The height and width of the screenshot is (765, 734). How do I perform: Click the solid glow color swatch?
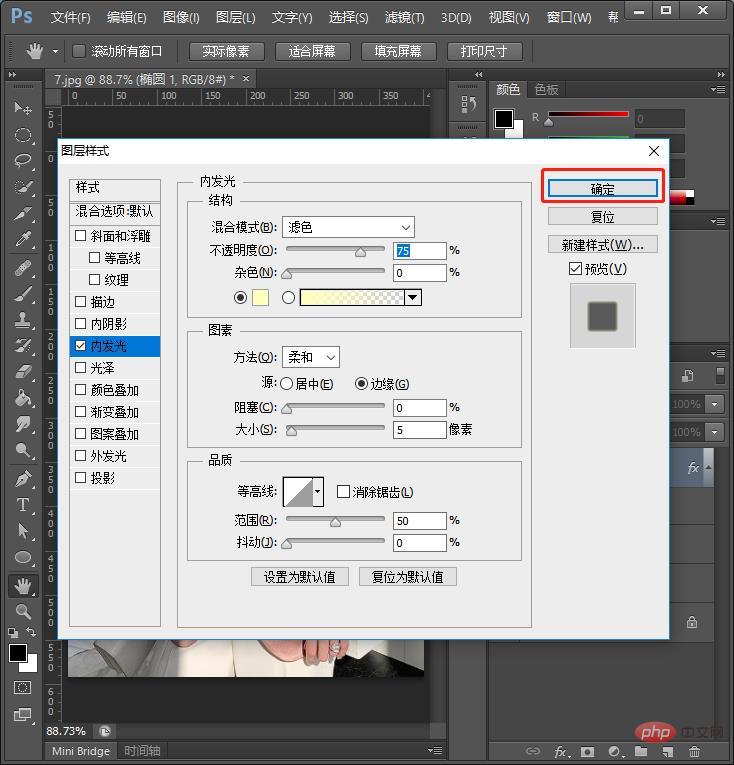(260, 297)
